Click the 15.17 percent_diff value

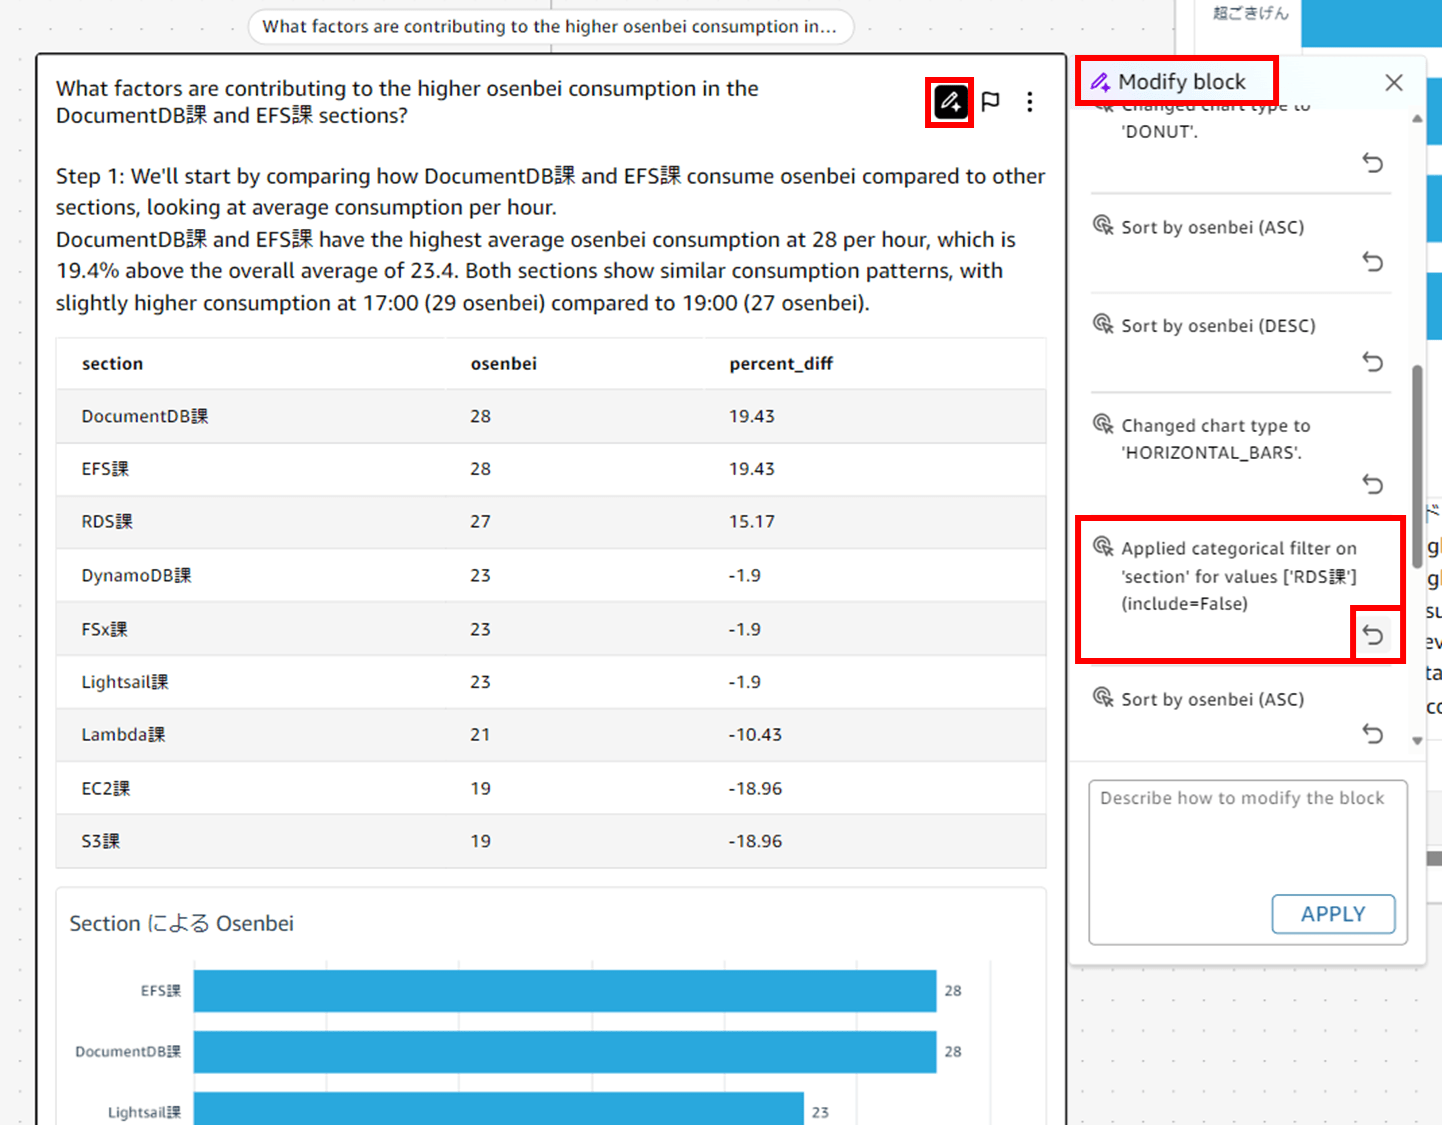pyautogui.click(x=752, y=522)
